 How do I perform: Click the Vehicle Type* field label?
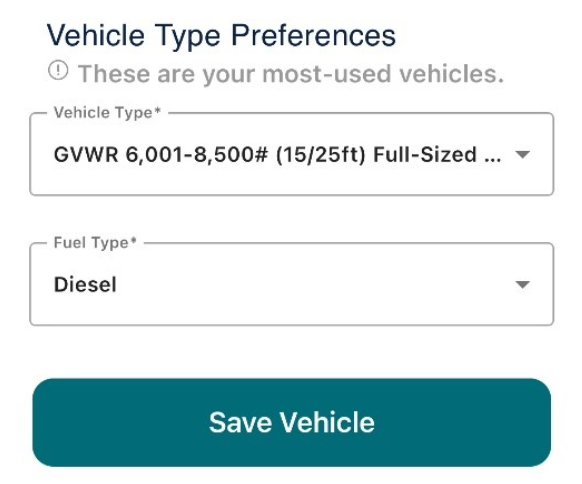pos(107,112)
